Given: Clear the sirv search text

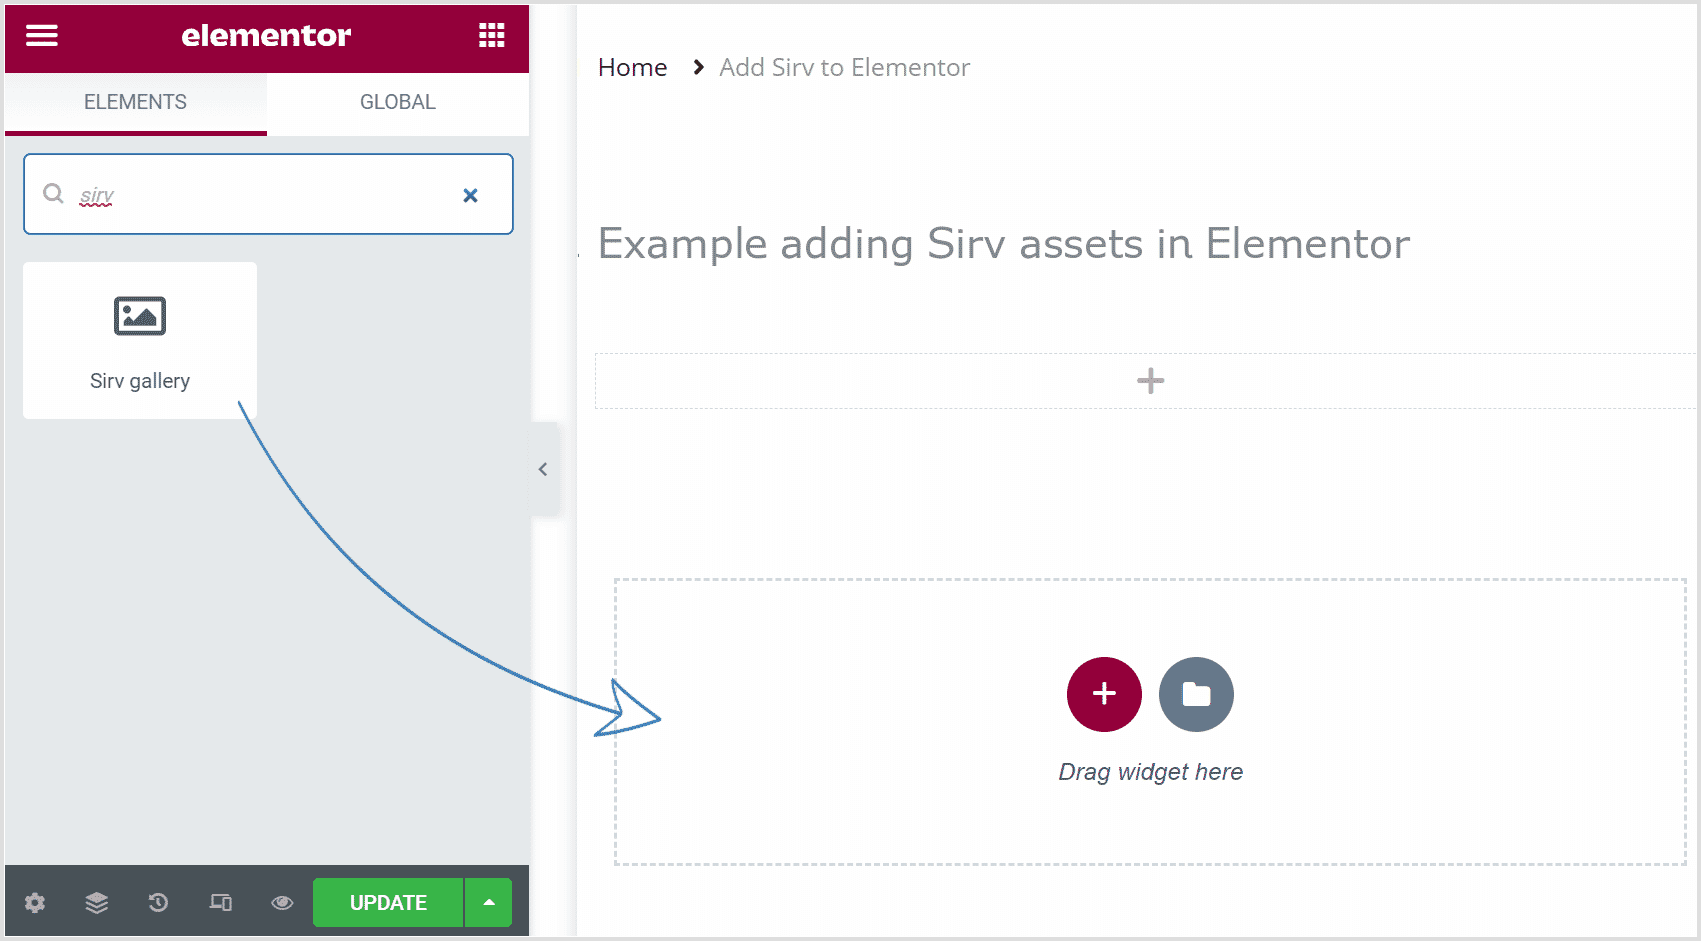Looking at the screenshot, I should point(470,195).
